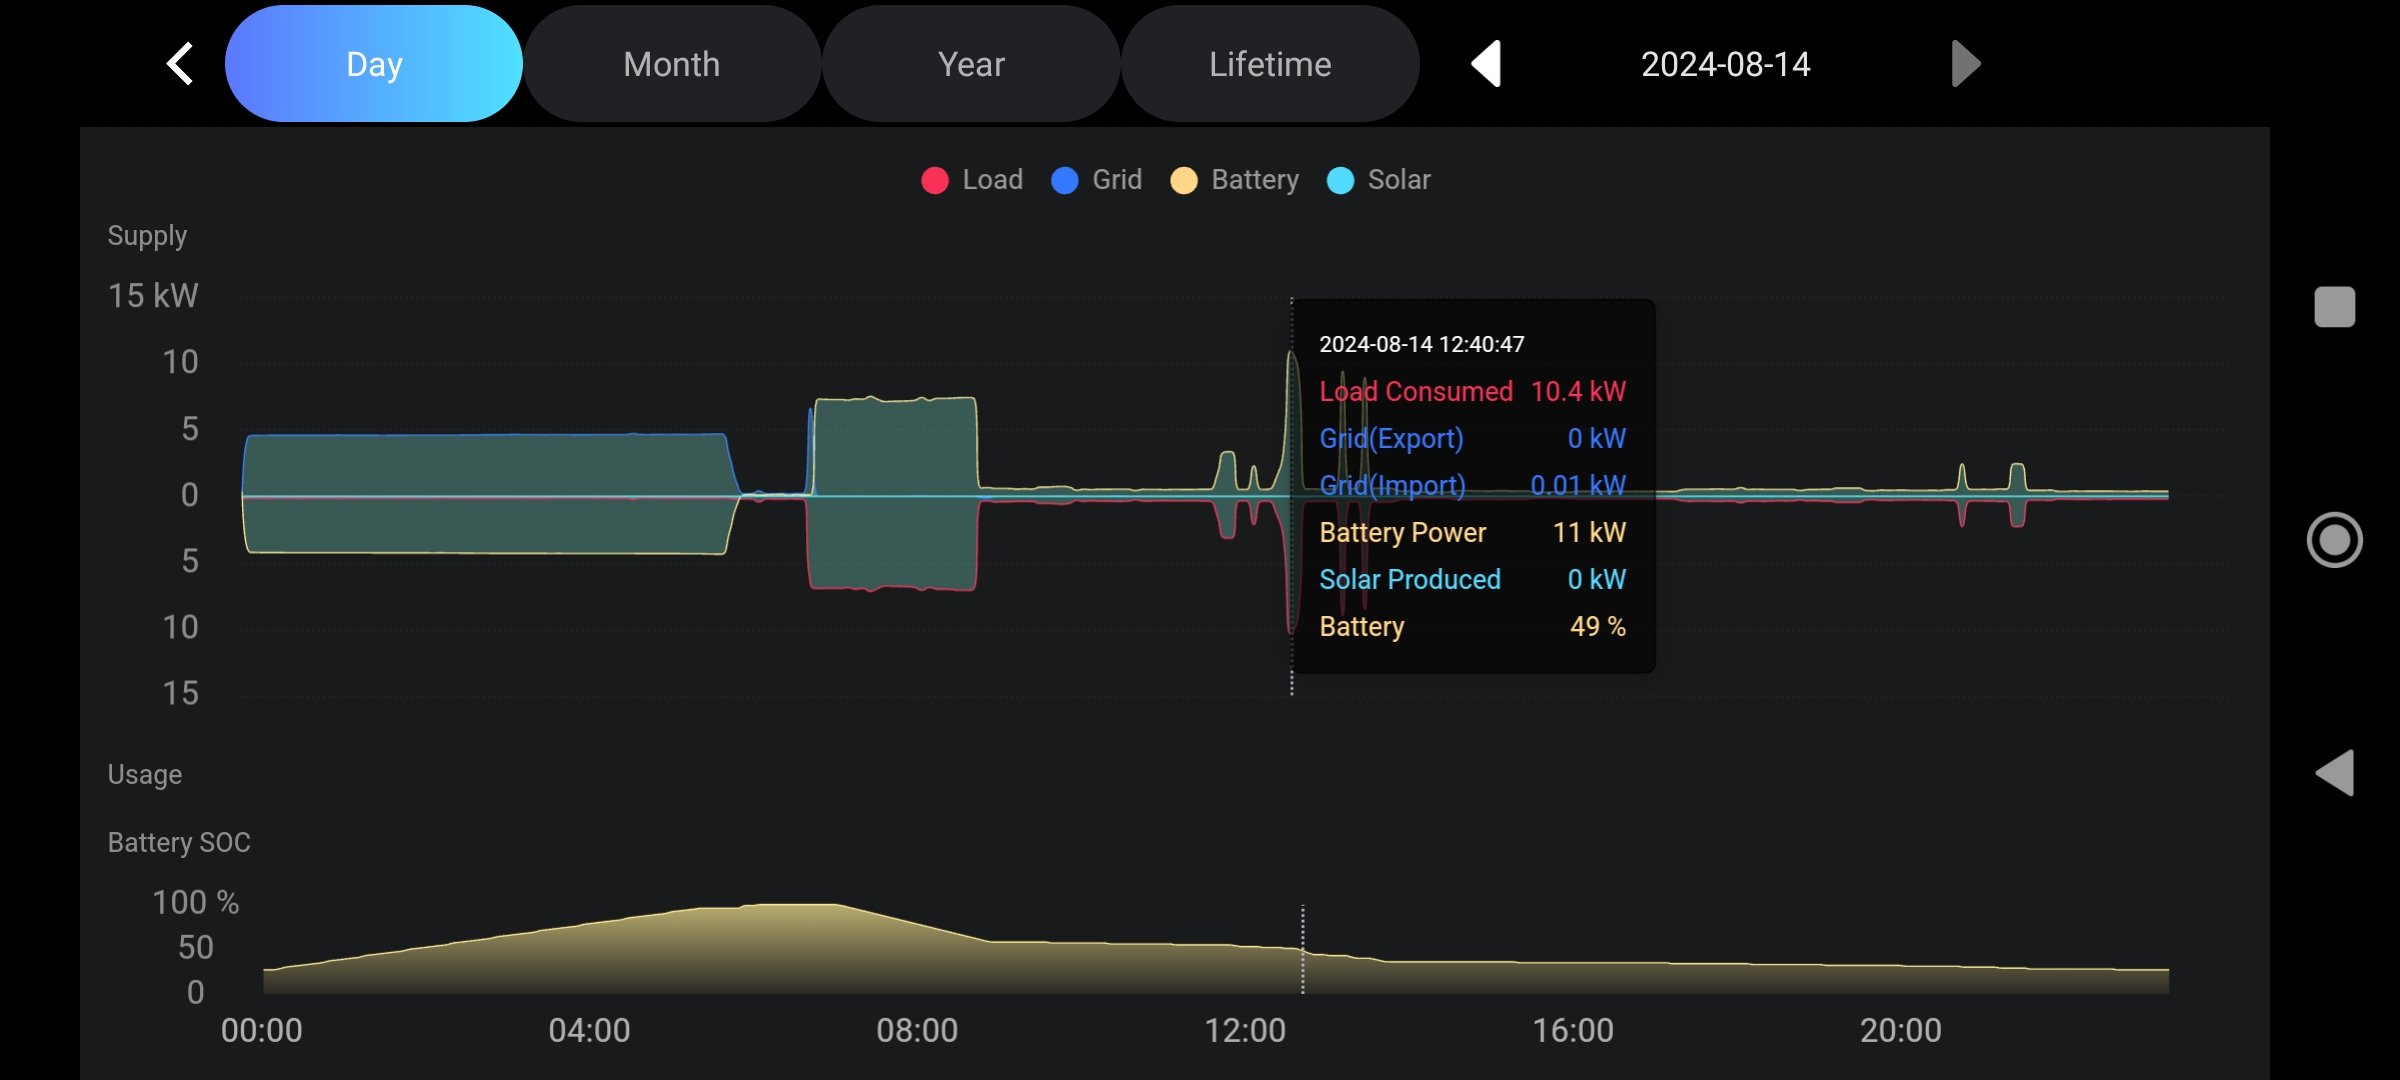The height and width of the screenshot is (1080, 2400).
Task: Click Battery SOC chart cursor line
Action: [x=1302, y=950]
